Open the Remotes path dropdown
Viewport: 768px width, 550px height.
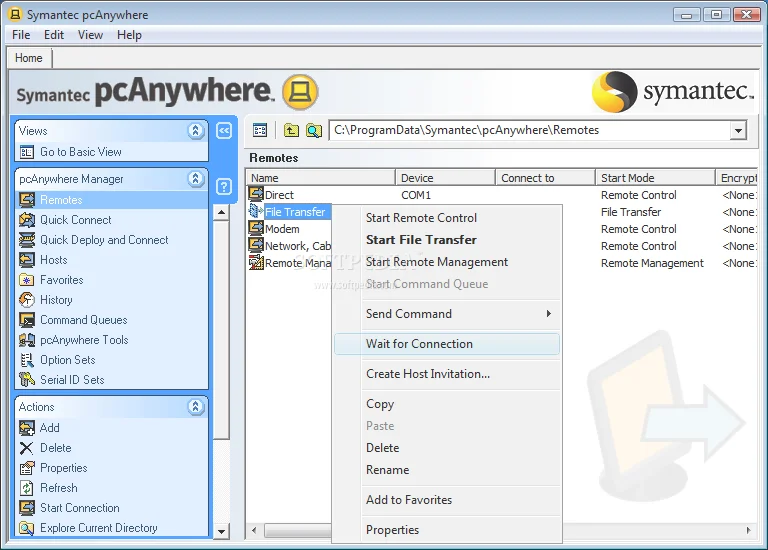coord(738,130)
